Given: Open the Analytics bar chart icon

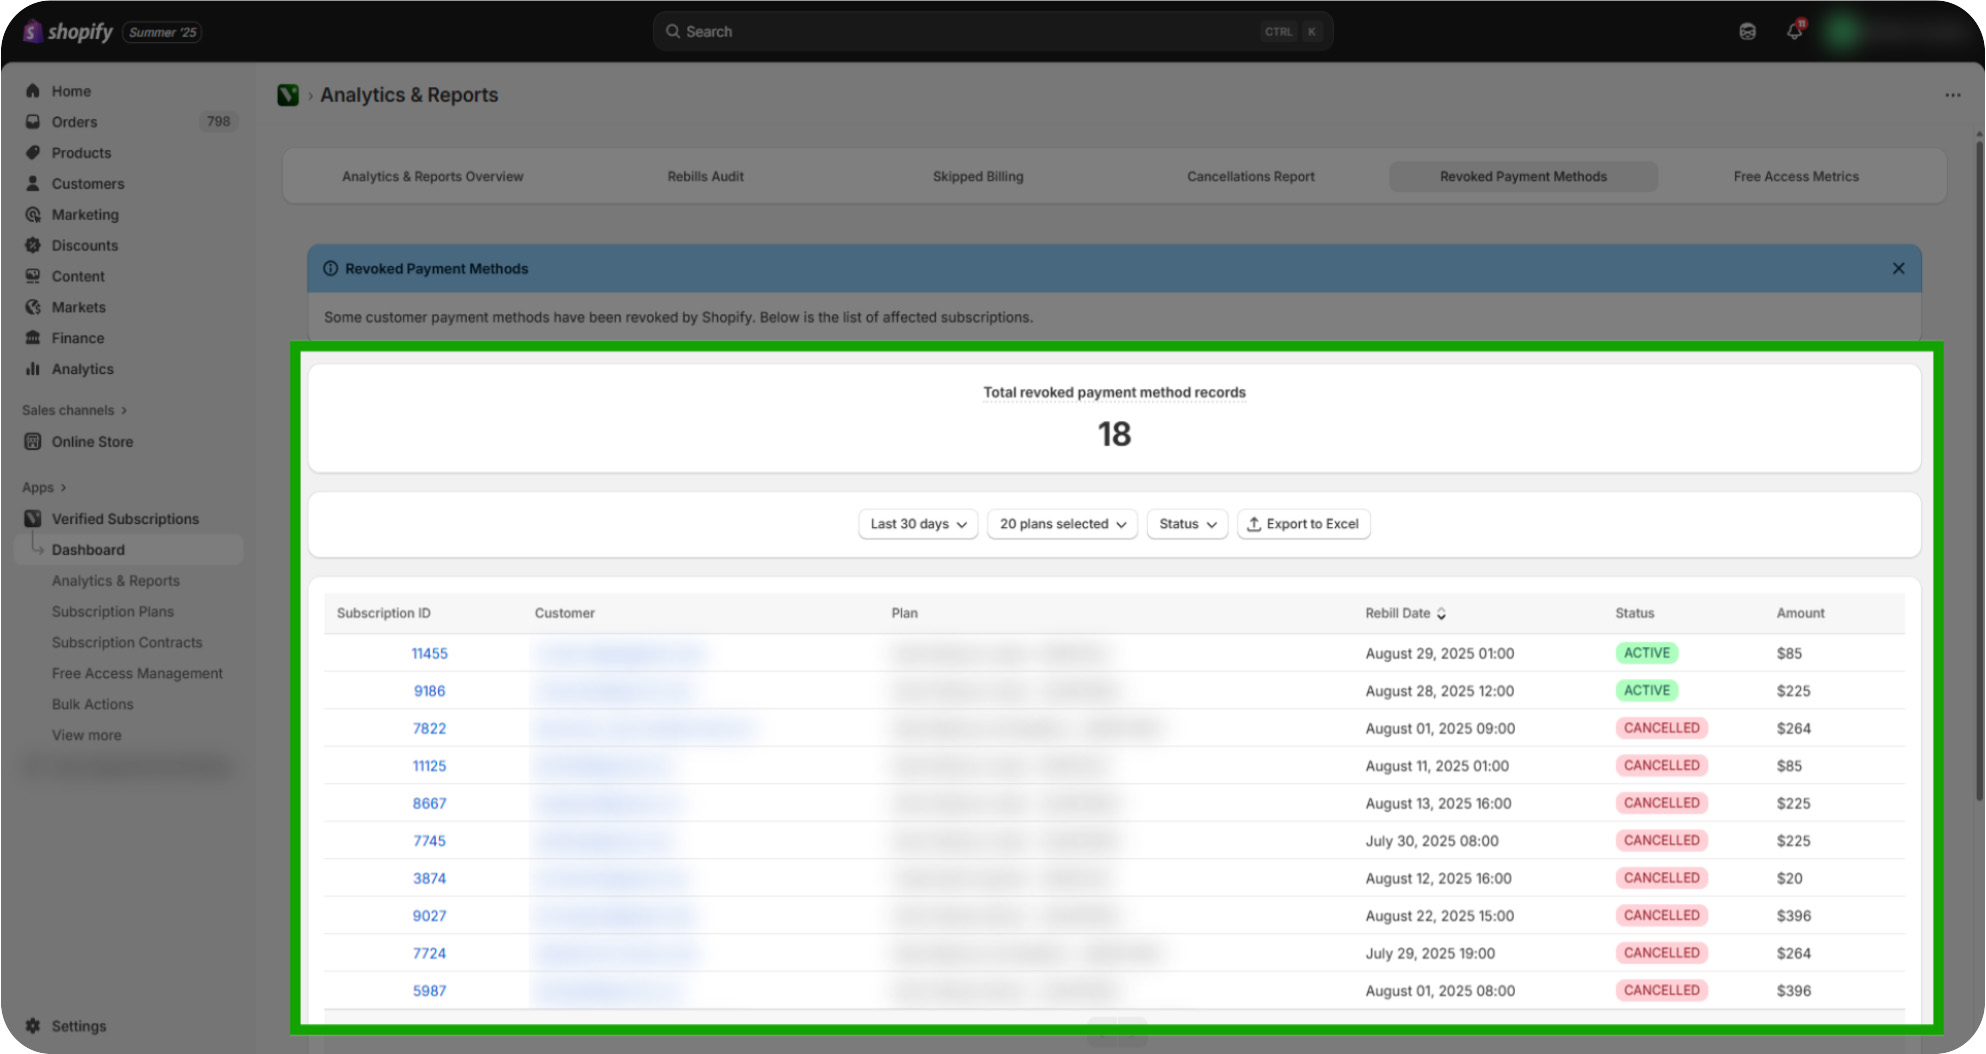Looking at the screenshot, I should [33, 370].
